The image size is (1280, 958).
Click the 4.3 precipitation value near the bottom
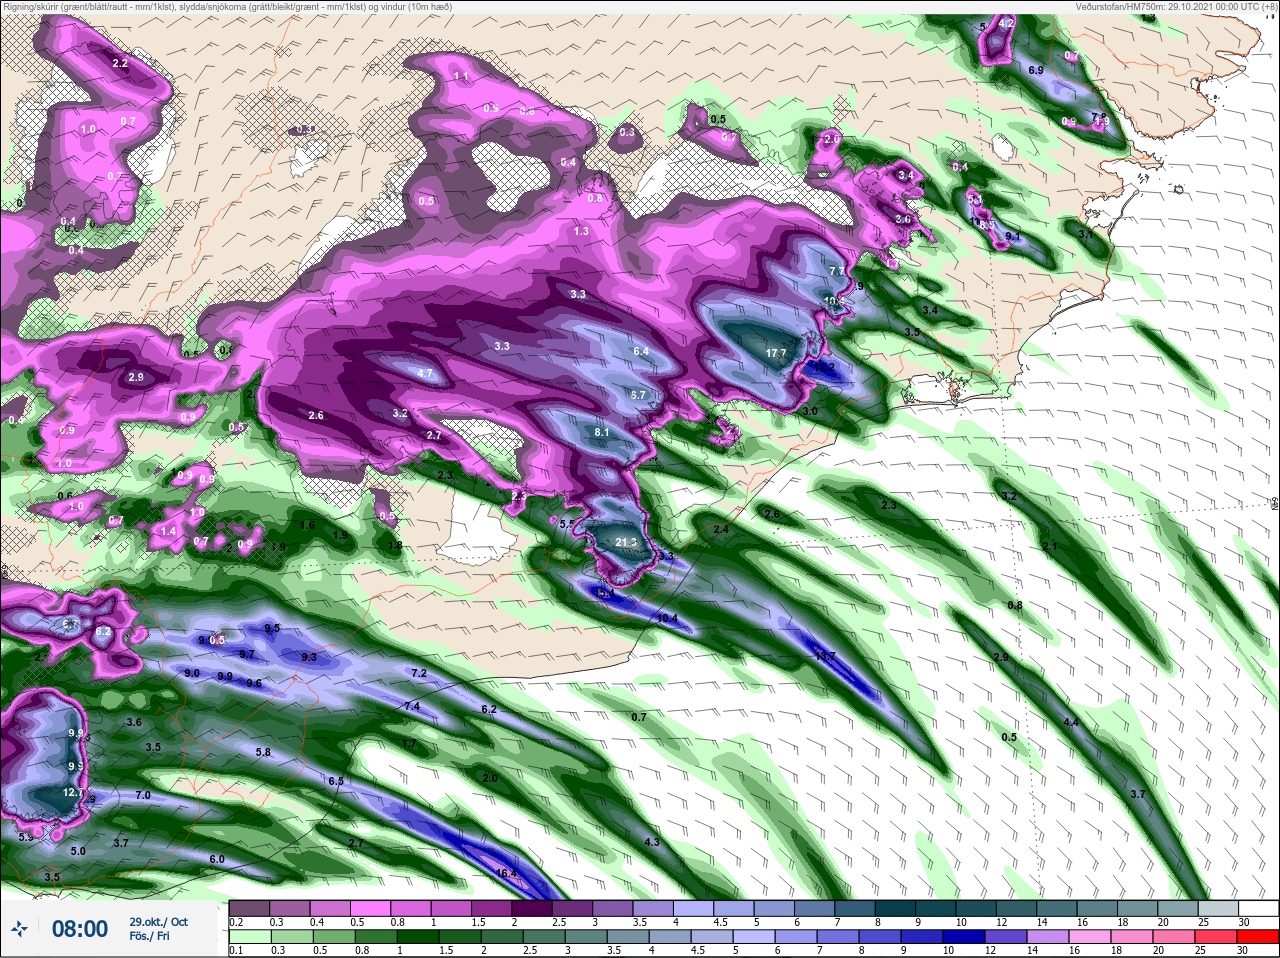[652, 842]
